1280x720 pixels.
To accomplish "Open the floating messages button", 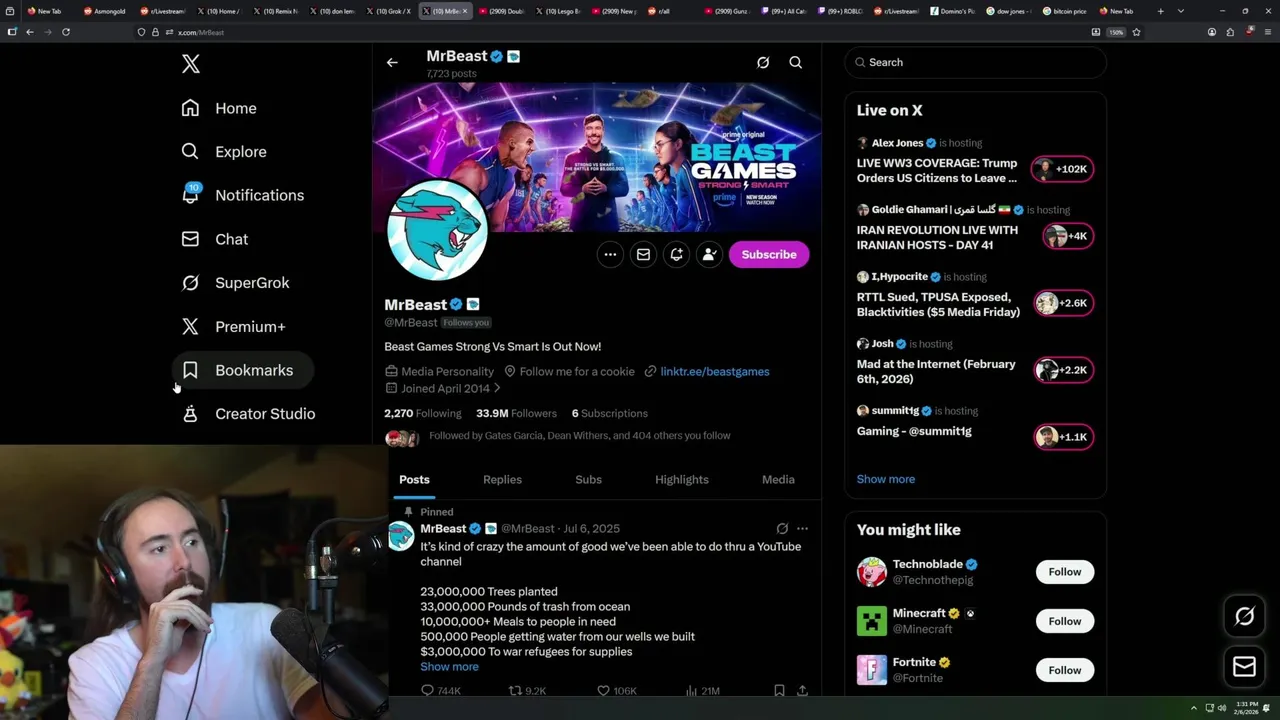I will coord(1244,666).
